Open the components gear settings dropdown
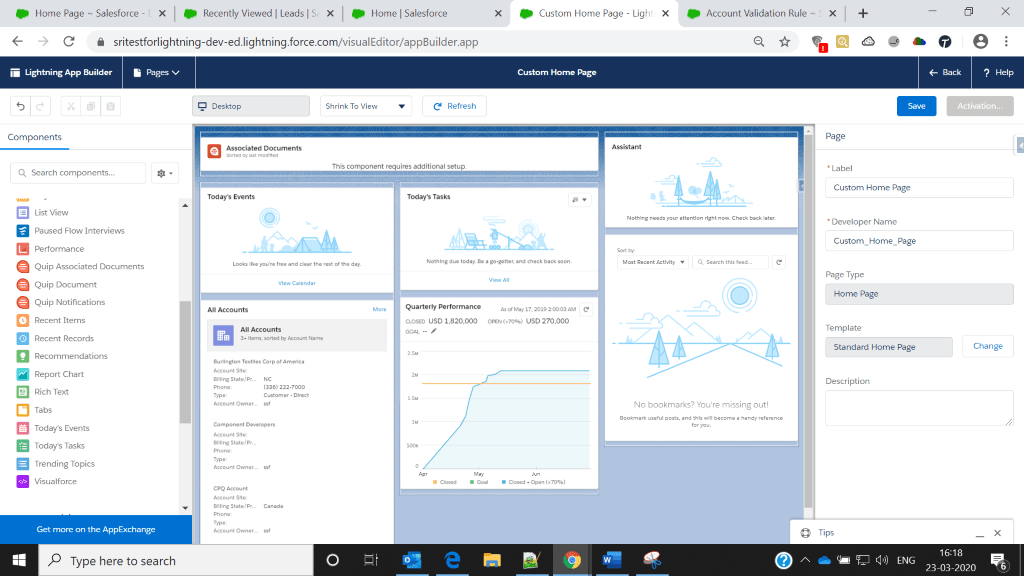1024x576 pixels. (x=164, y=173)
